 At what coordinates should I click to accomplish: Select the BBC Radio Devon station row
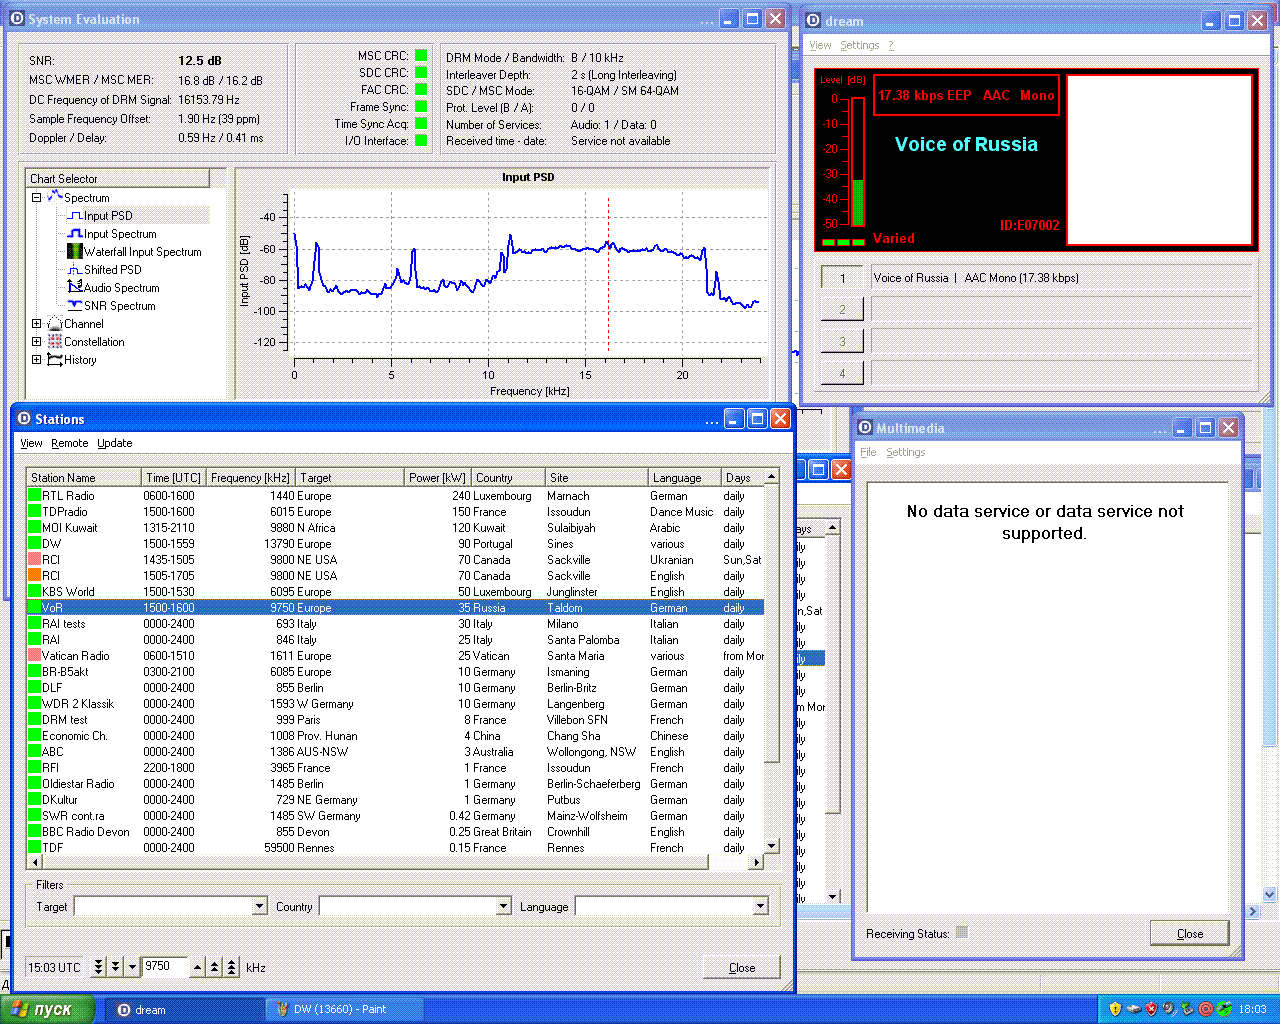395,832
